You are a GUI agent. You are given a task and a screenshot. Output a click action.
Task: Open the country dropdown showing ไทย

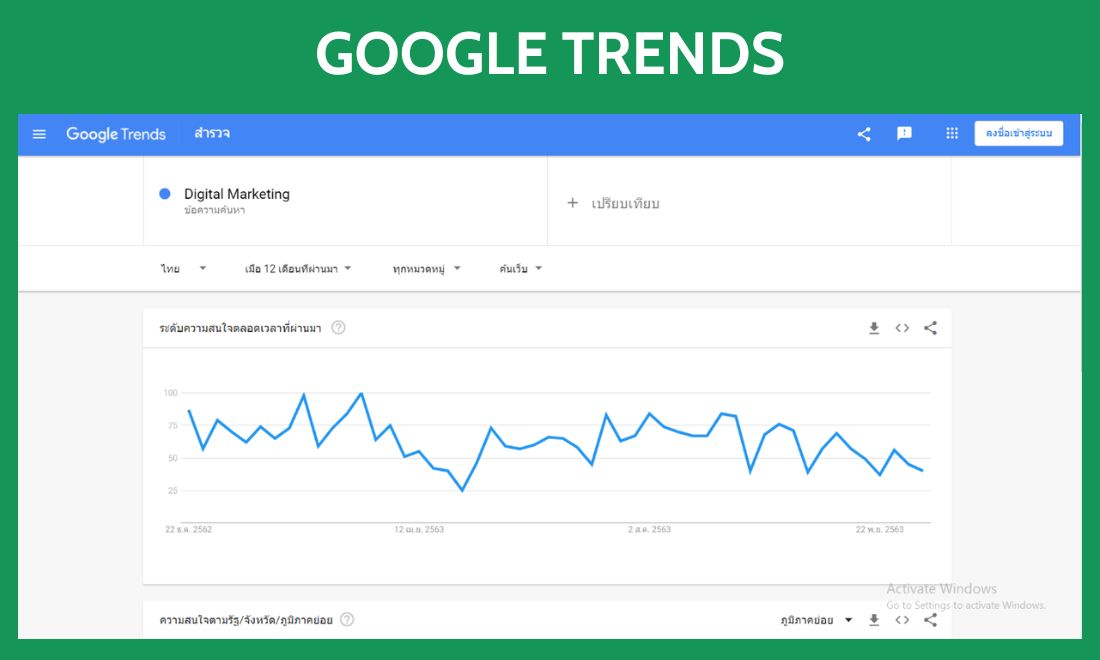pyautogui.click(x=183, y=268)
